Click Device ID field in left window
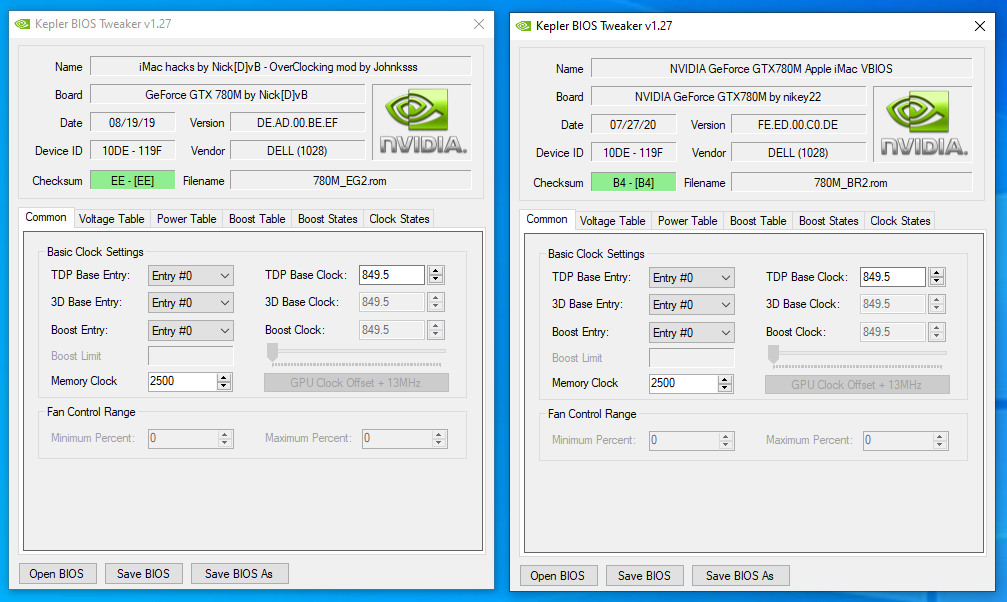The width and height of the screenshot is (1007, 602). click(132, 150)
